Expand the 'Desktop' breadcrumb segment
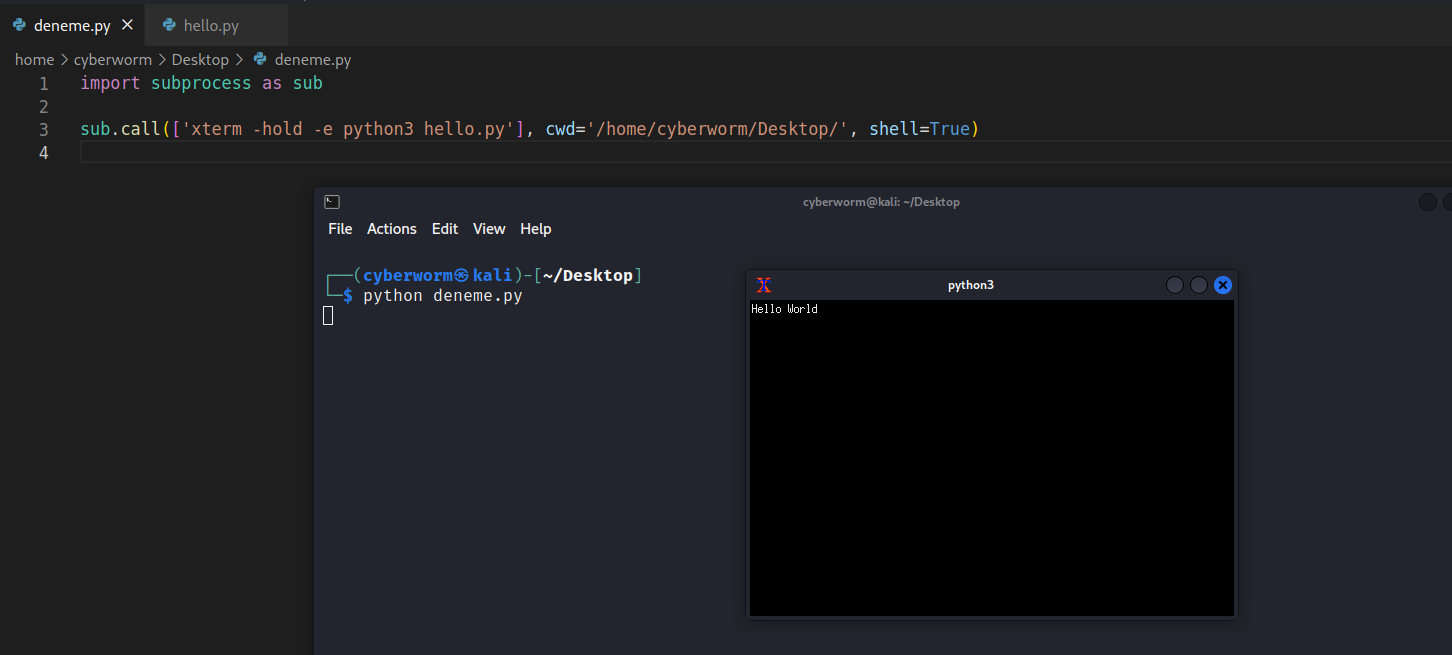The width and height of the screenshot is (1452, 655). click(x=200, y=60)
